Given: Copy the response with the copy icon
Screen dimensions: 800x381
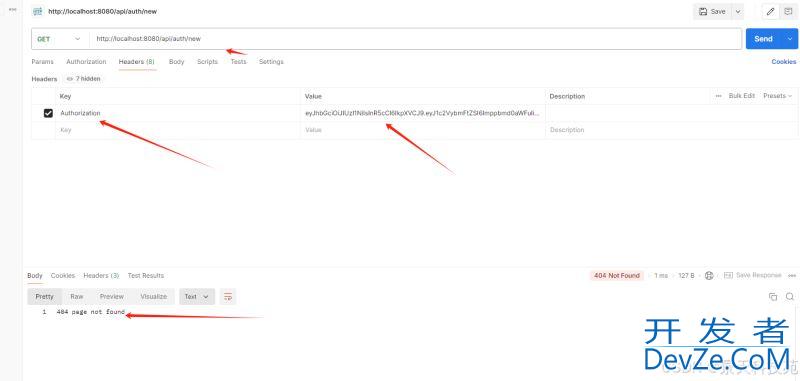Looking at the screenshot, I should click(773, 297).
